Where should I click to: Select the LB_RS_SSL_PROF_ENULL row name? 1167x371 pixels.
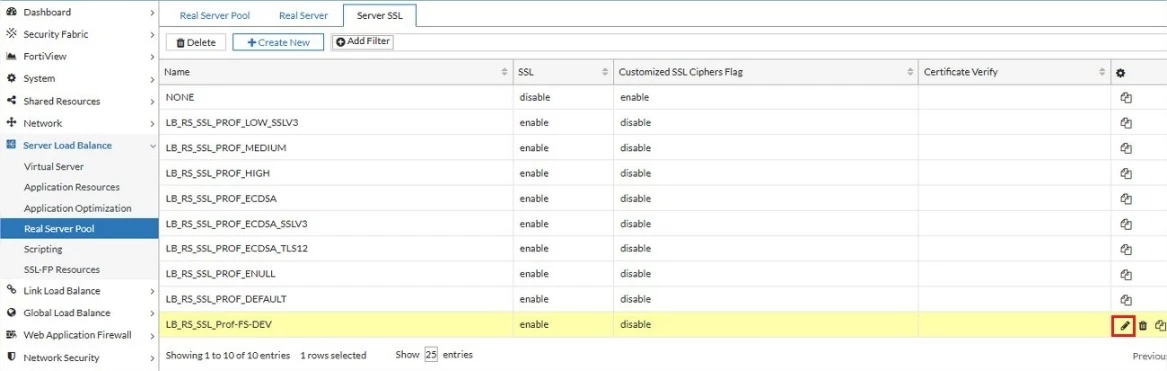[x=220, y=274]
